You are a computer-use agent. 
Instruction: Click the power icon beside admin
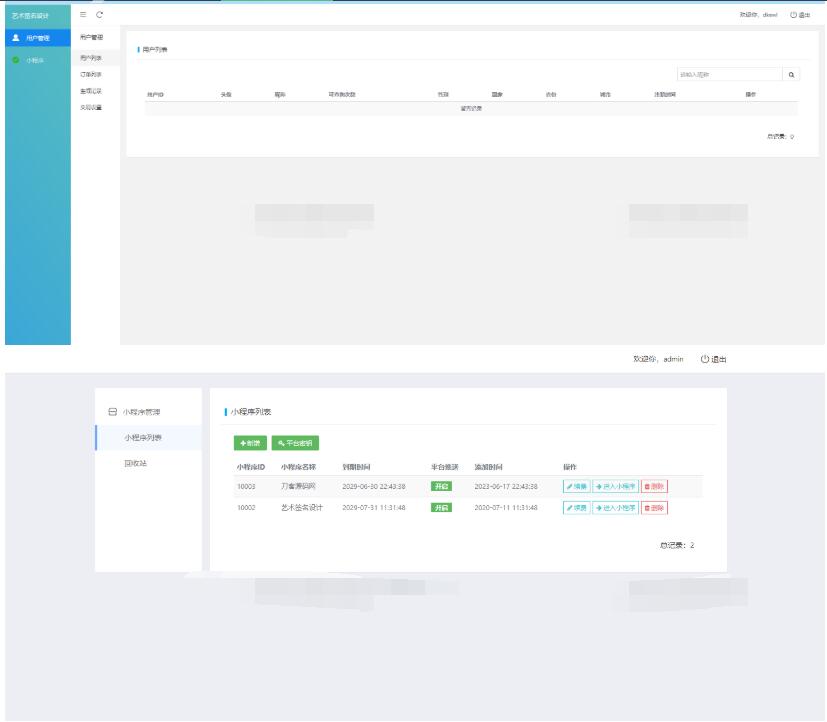point(704,359)
